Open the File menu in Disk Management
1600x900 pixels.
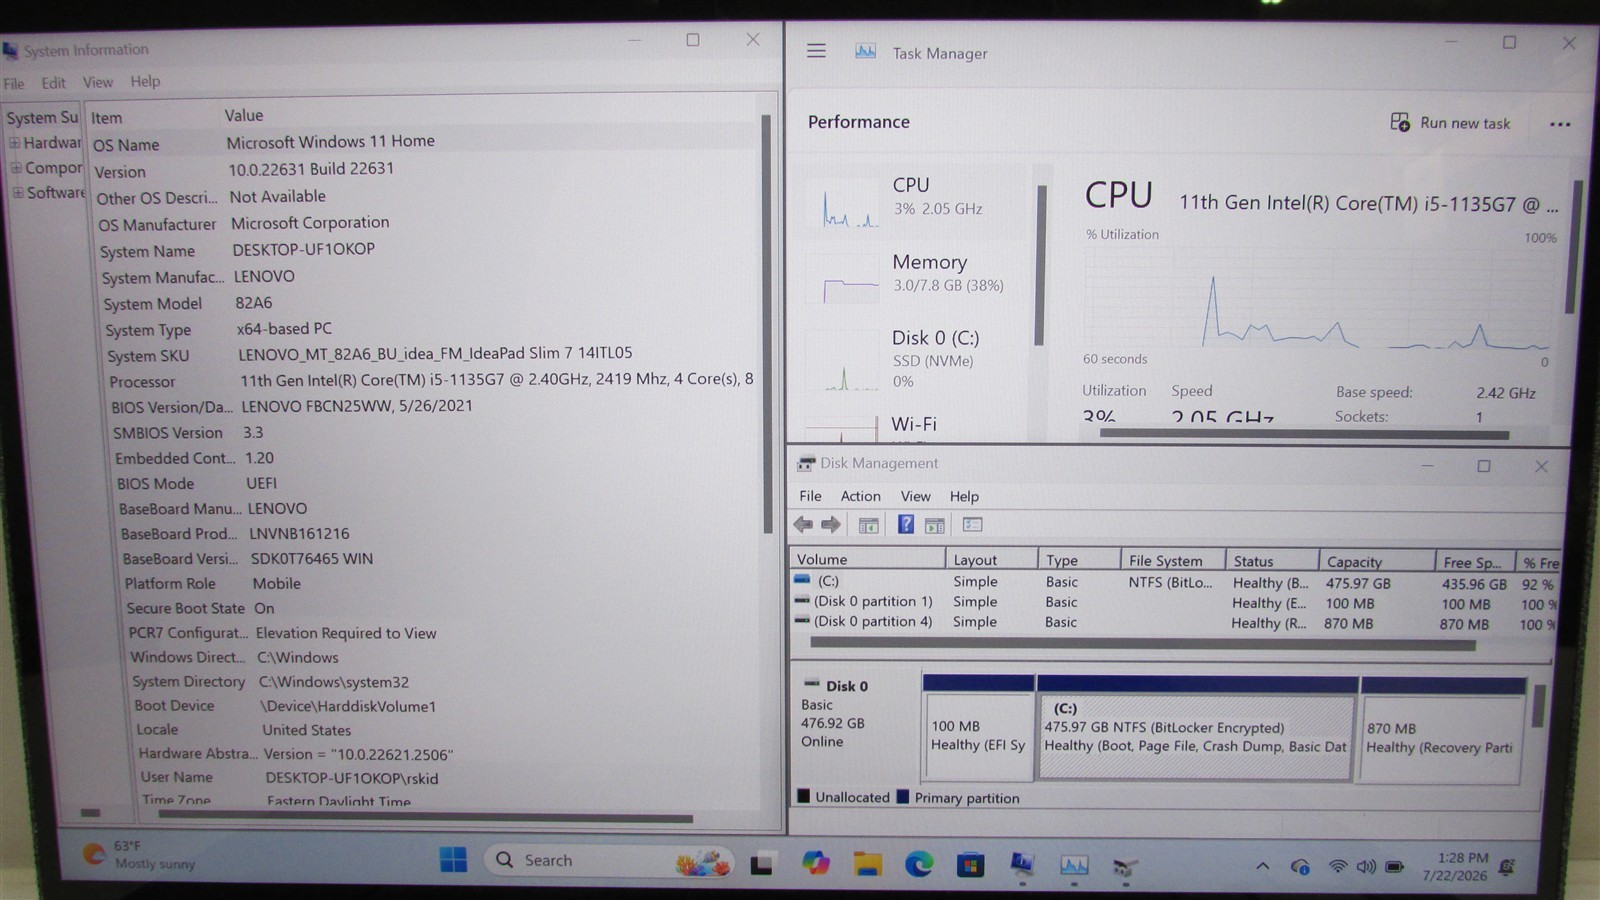coord(810,496)
